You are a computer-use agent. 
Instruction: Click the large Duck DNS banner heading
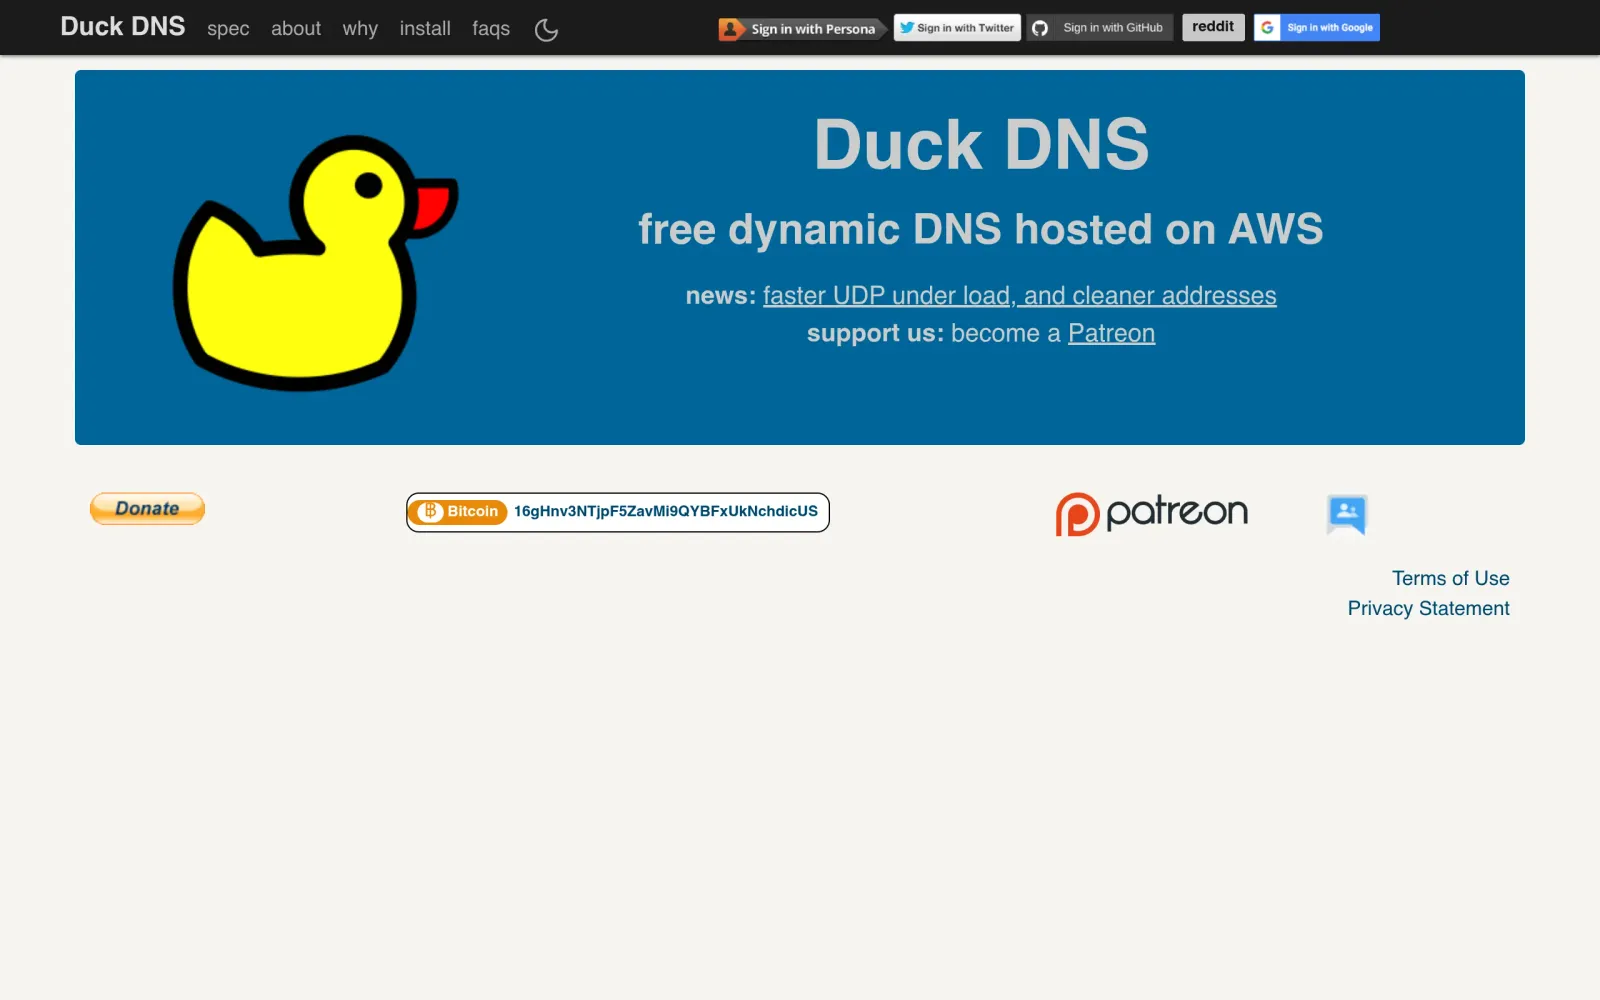tap(981, 145)
